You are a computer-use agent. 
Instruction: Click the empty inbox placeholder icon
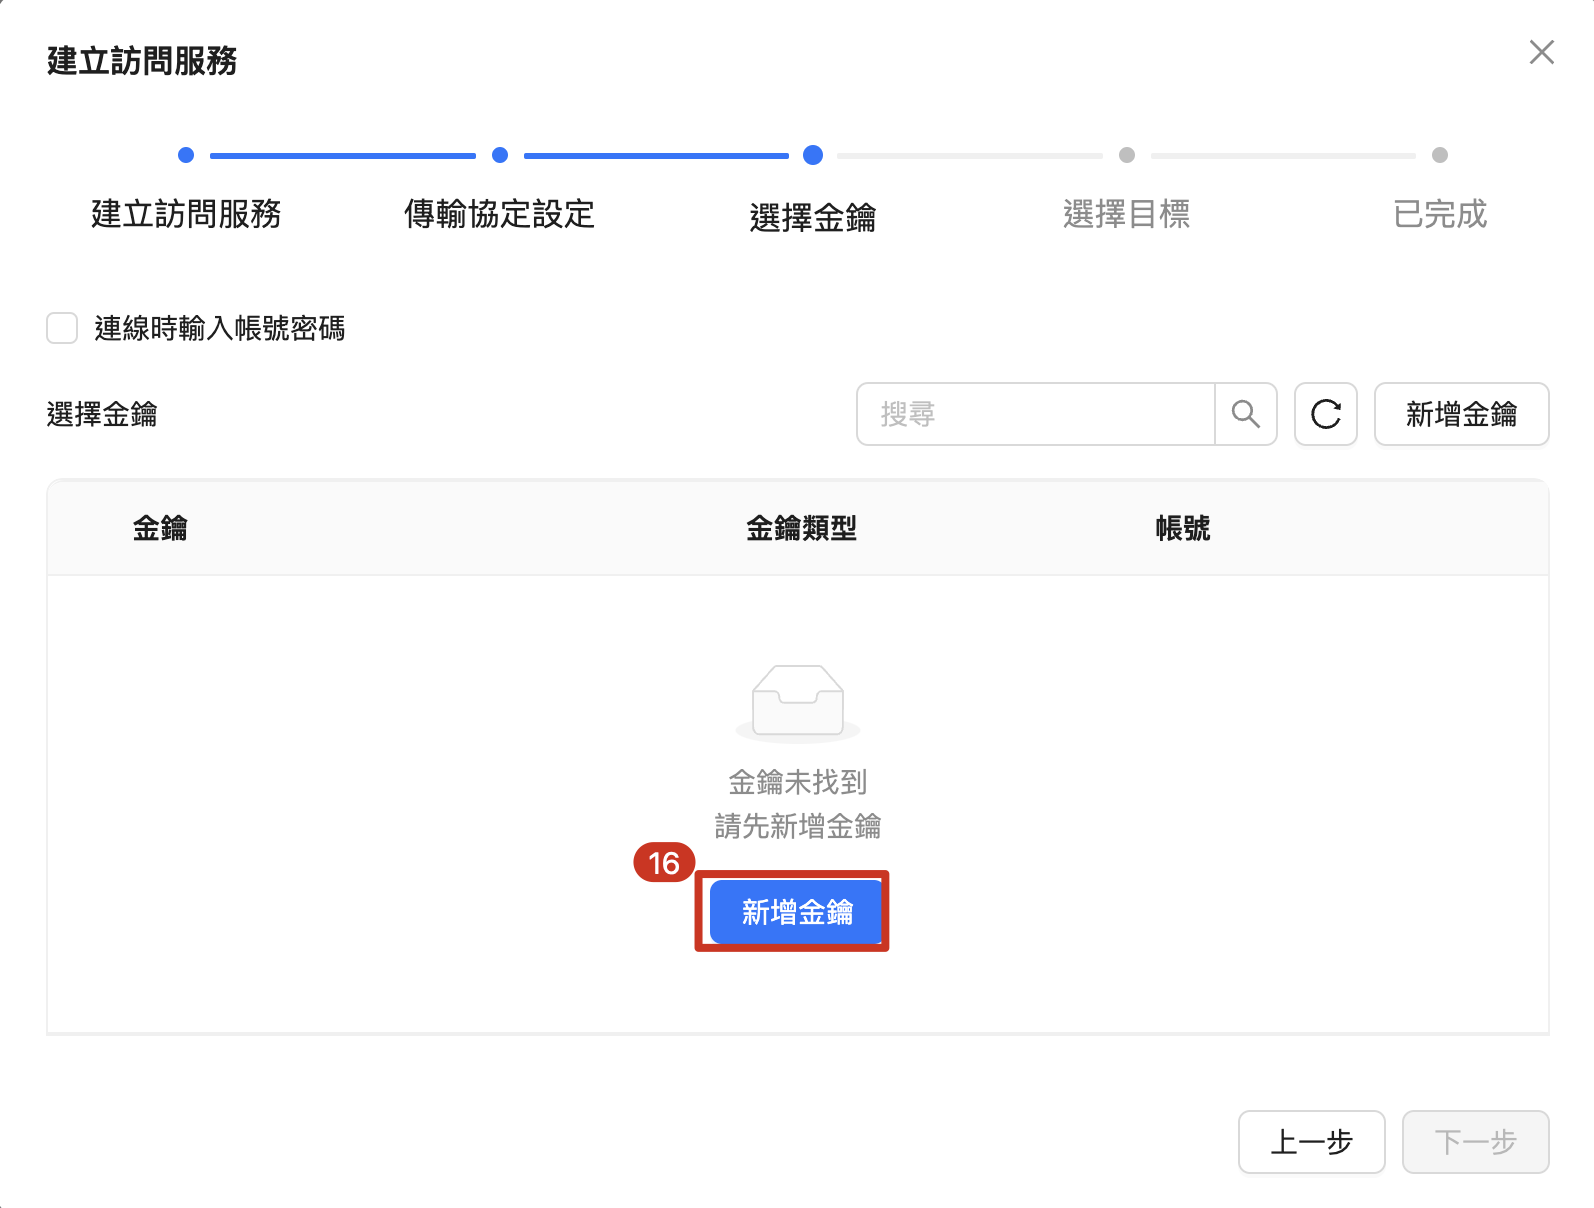coord(797,702)
